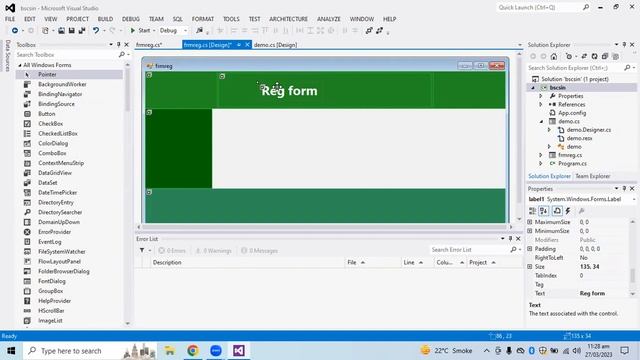Toggle the Messages filter in Error List

click(x=259, y=251)
